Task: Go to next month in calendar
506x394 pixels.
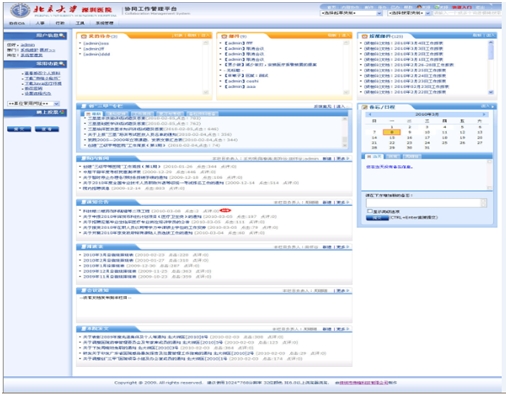Action: point(484,114)
